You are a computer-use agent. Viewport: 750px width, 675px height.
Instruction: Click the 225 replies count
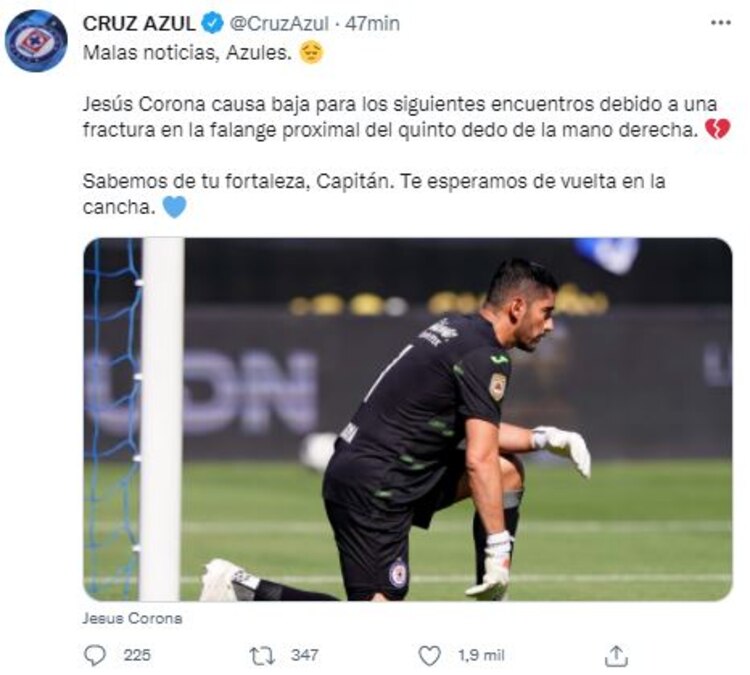click(x=137, y=655)
